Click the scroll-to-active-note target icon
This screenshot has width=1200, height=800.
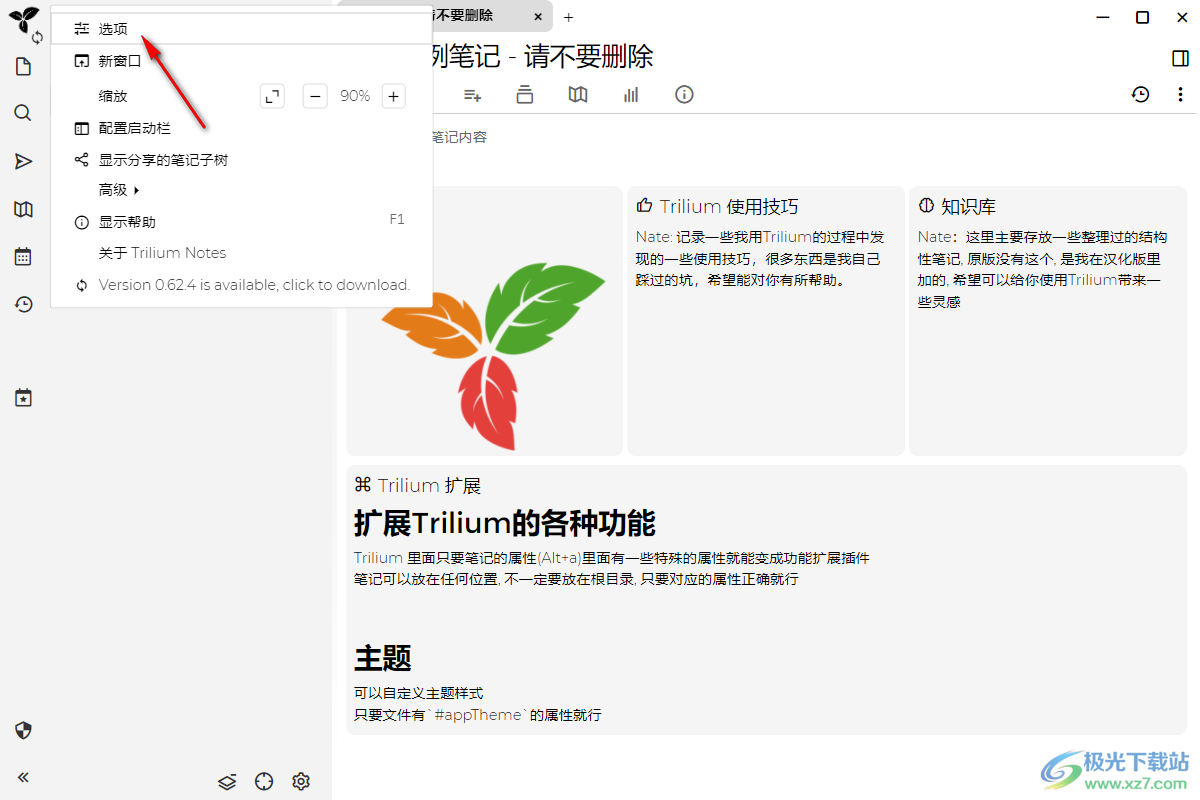[x=264, y=781]
